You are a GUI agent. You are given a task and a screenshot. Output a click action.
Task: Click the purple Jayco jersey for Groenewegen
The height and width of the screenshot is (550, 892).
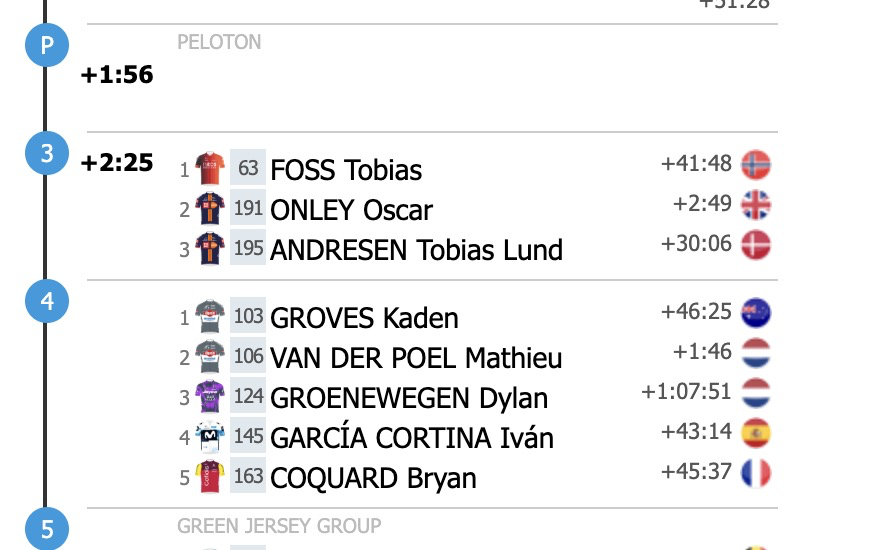click(x=210, y=396)
